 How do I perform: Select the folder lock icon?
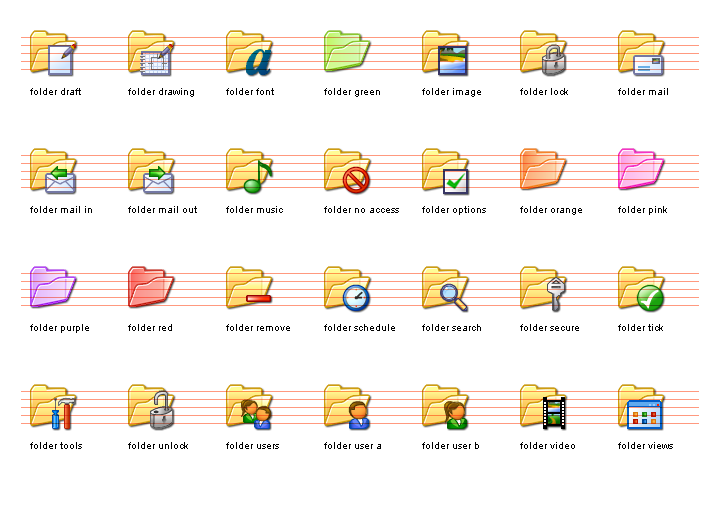tap(543, 53)
